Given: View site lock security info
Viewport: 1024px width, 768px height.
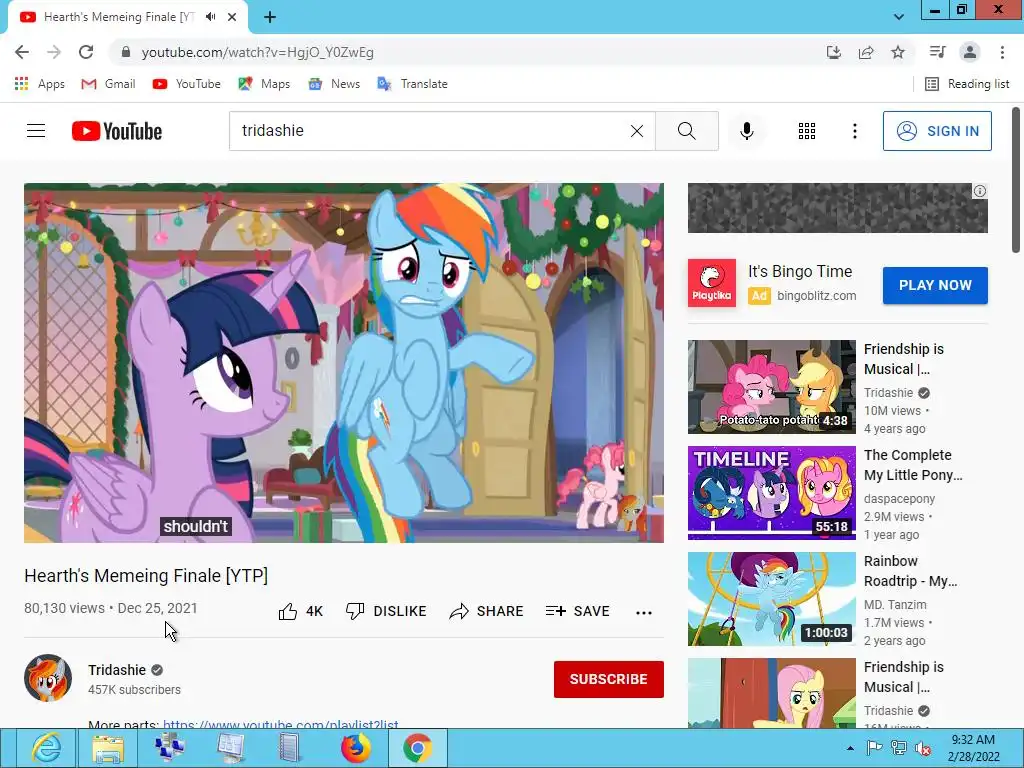Looking at the screenshot, I should (126, 52).
